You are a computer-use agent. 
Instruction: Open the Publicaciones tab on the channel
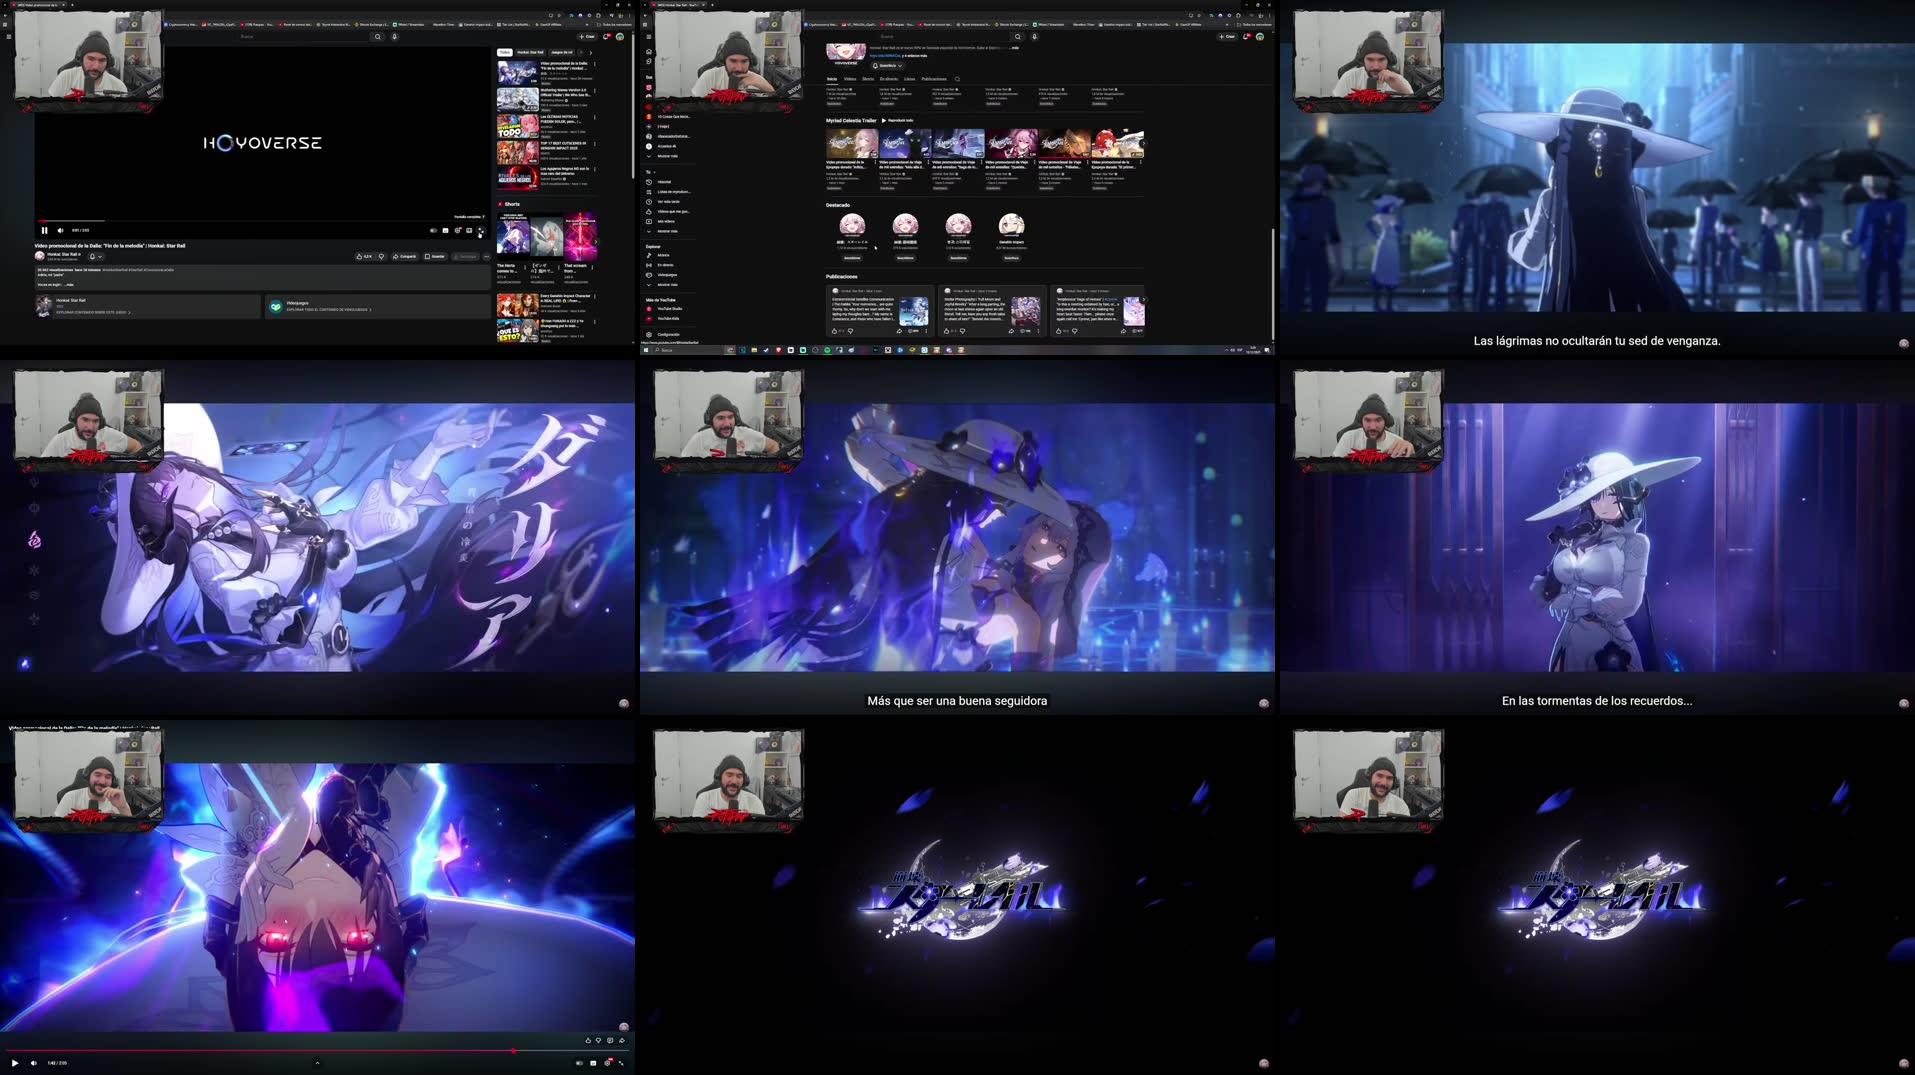935,79
